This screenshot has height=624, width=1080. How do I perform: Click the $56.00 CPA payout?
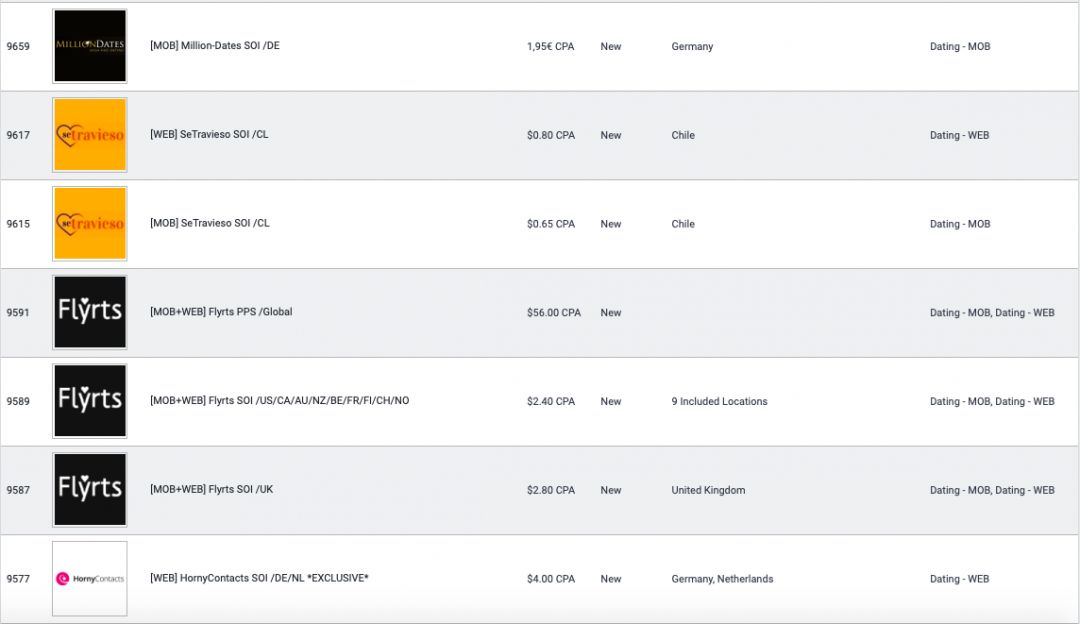[x=553, y=313]
